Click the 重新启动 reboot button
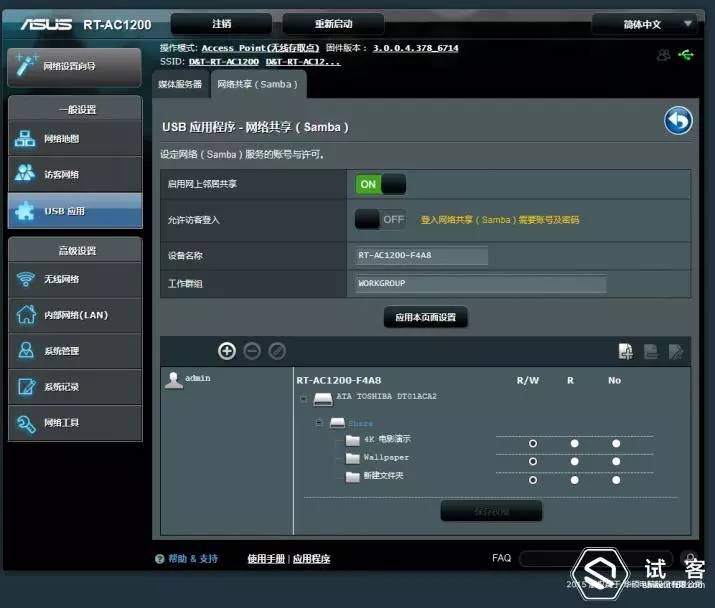Viewport: 715px width, 608px height. pyautogui.click(x=333, y=24)
